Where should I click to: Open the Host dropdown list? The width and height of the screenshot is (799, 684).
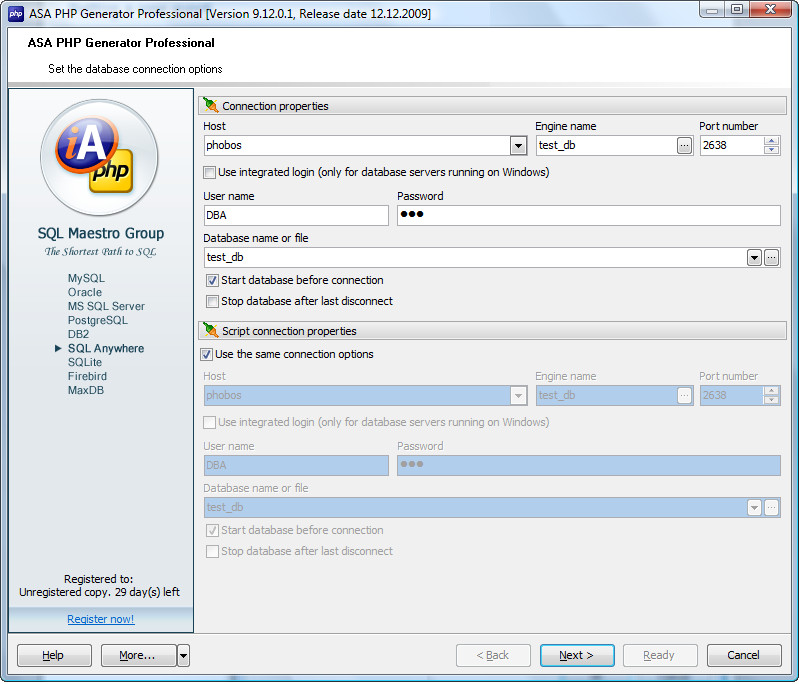518,146
